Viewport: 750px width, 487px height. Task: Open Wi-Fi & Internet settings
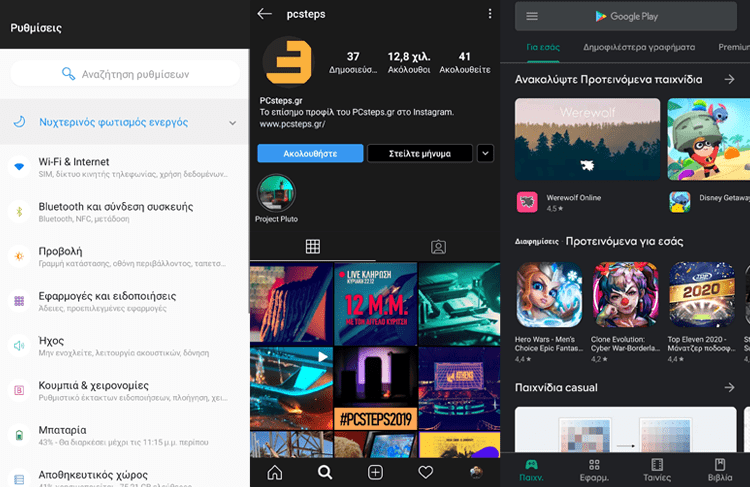point(124,167)
